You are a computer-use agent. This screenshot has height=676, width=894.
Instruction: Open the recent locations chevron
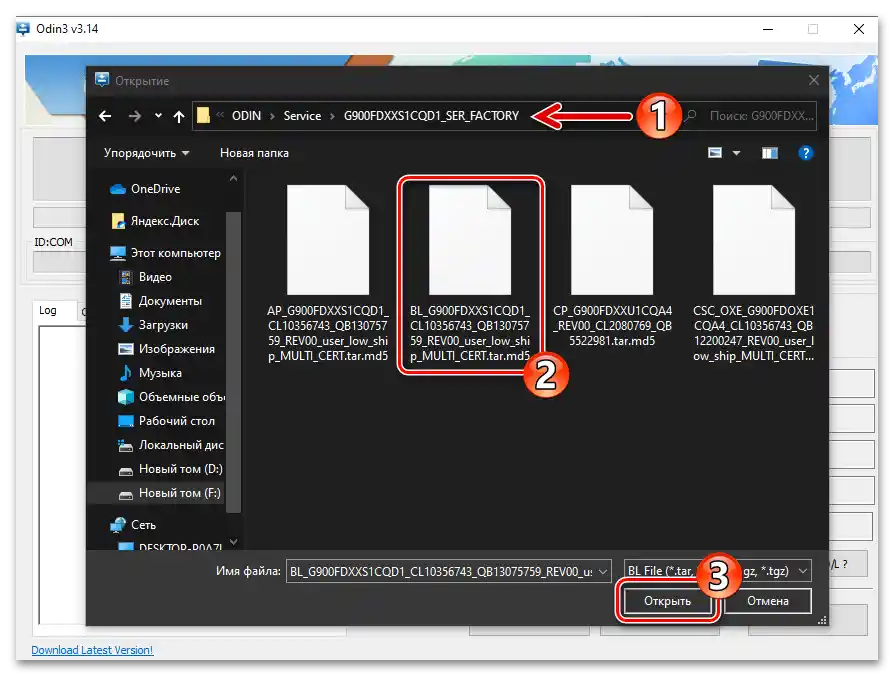click(158, 116)
